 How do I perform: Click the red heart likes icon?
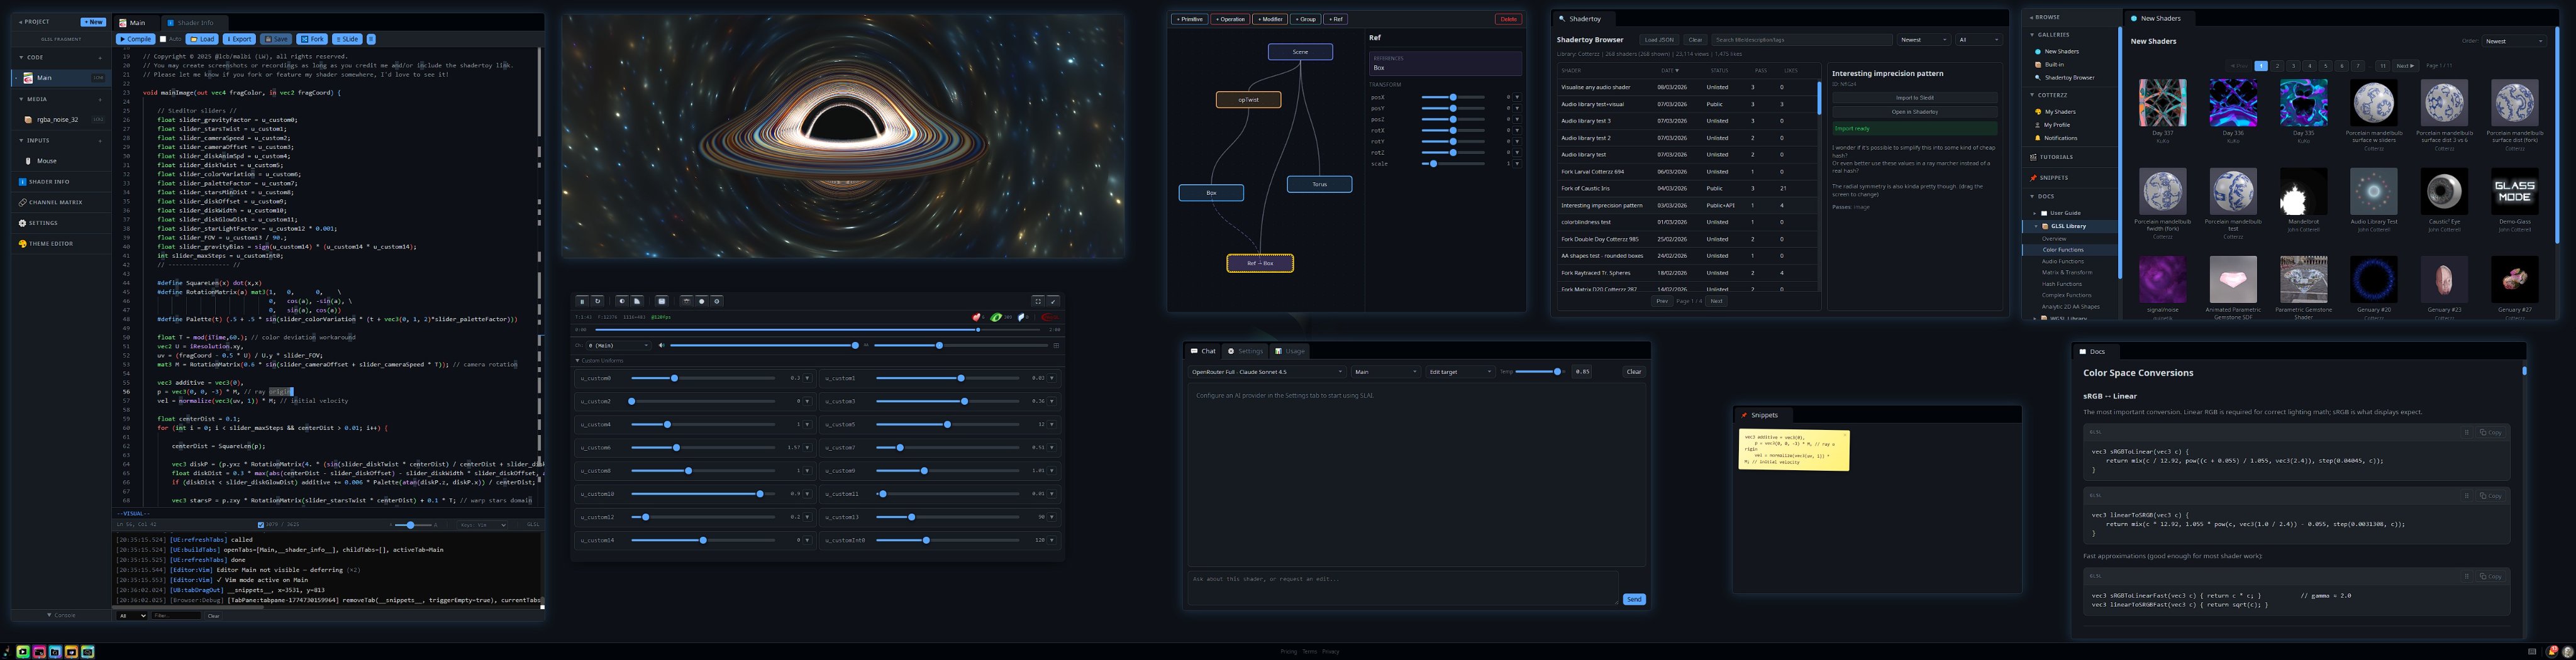click(x=977, y=317)
